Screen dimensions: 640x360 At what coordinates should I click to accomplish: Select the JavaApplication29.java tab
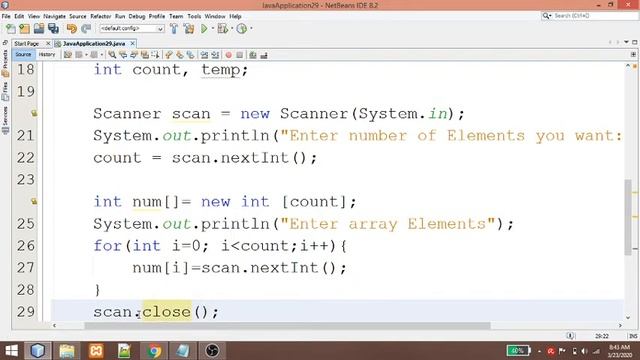click(94, 43)
